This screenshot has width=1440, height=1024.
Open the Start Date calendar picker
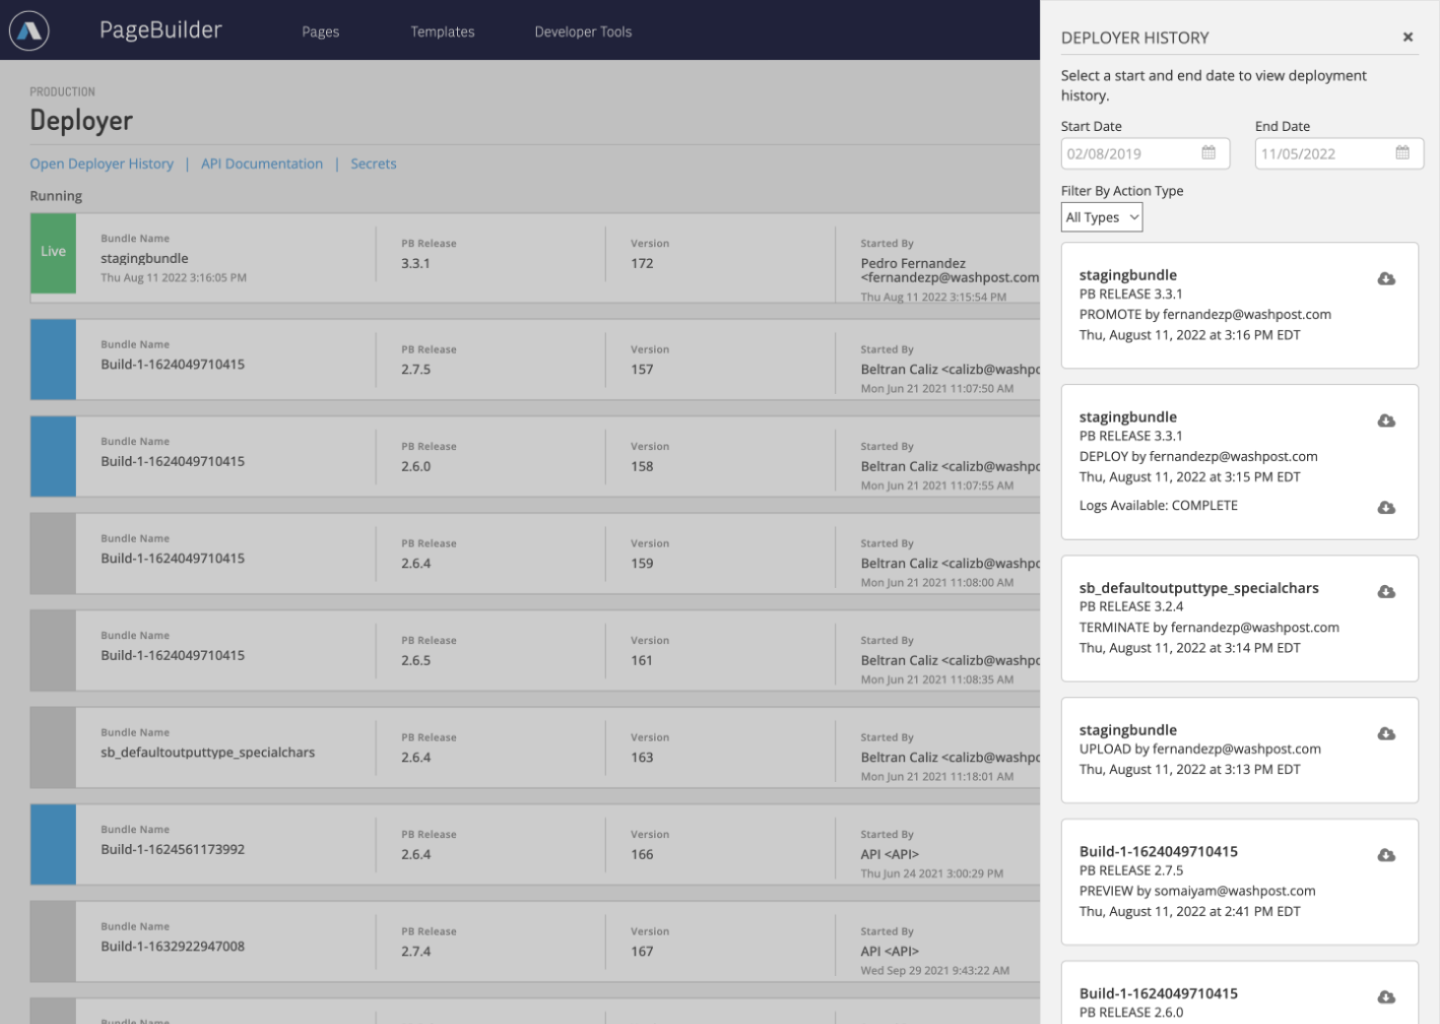coord(1208,153)
